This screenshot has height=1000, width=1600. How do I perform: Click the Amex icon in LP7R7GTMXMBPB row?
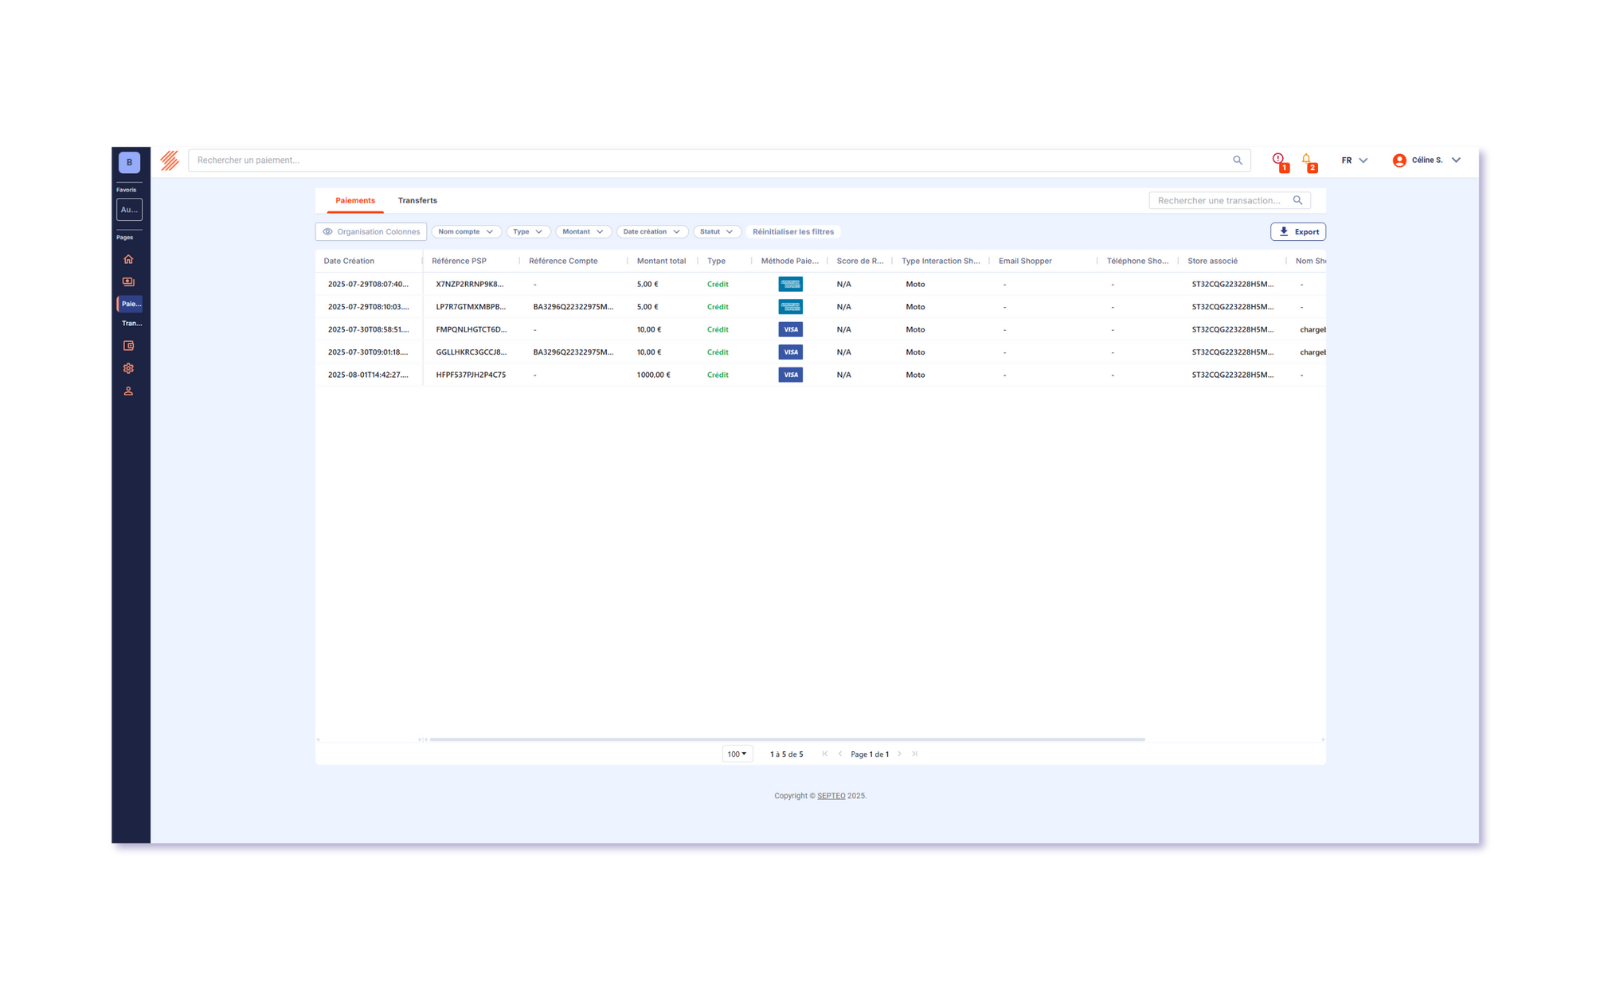pyautogui.click(x=790, y=307)
